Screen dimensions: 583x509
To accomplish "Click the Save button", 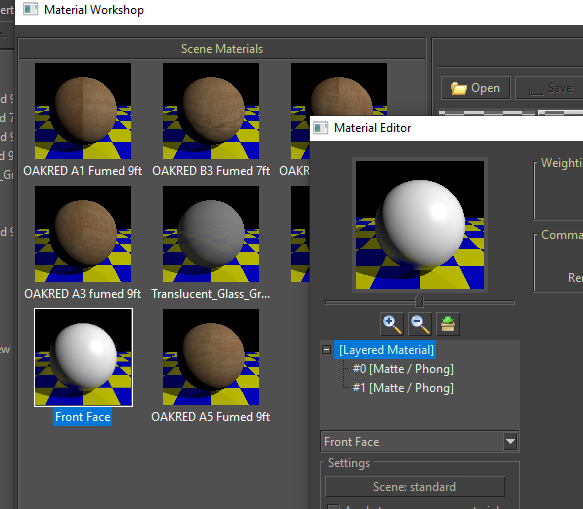I will tap(550, 88).
